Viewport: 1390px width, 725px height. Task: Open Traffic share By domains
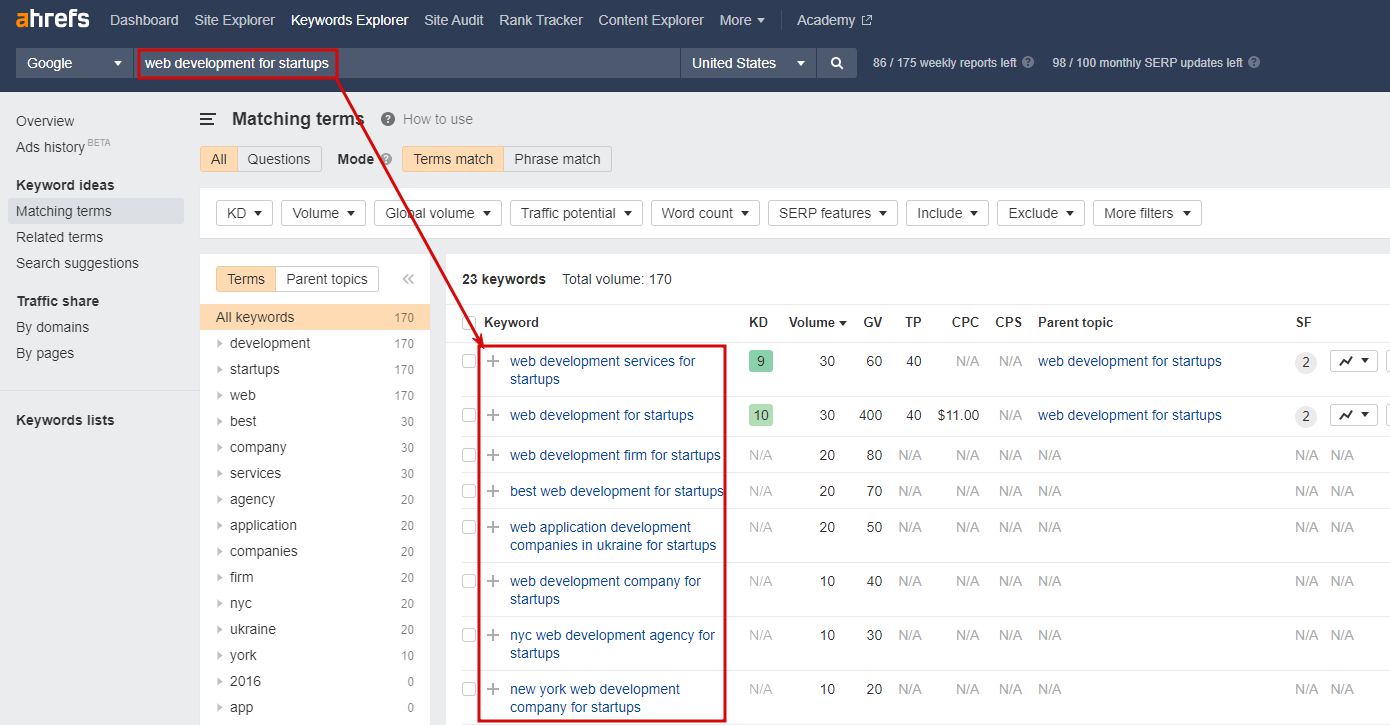click(52, 327)
